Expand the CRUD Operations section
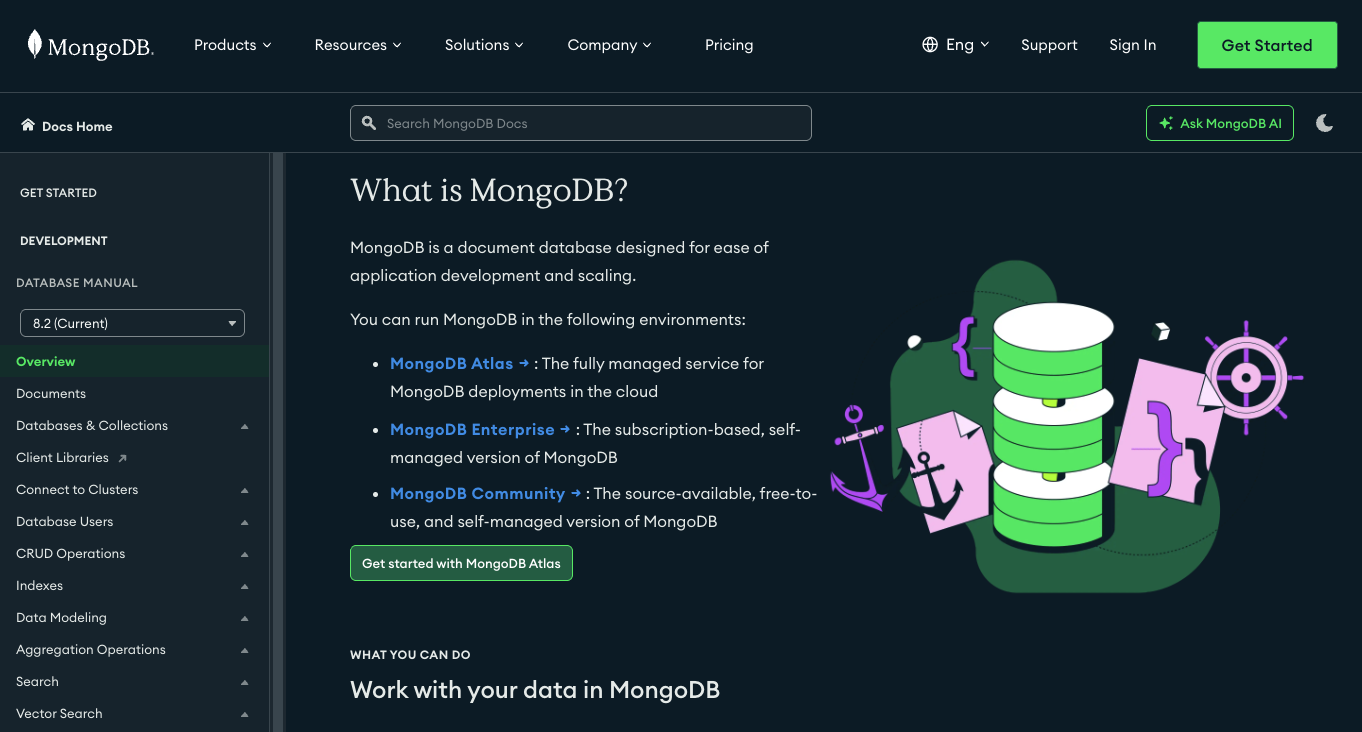 [x=245, y=554]
